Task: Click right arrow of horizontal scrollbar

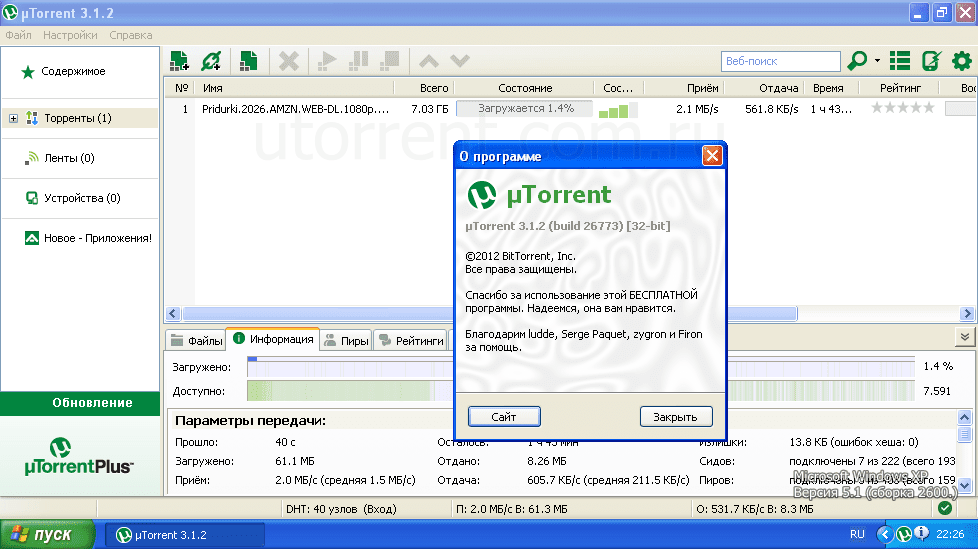Action: click(x=967, y=313)
